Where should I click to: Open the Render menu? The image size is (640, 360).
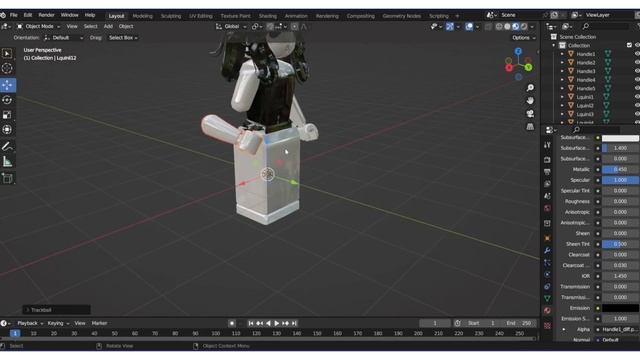click(x=47, y=15)
